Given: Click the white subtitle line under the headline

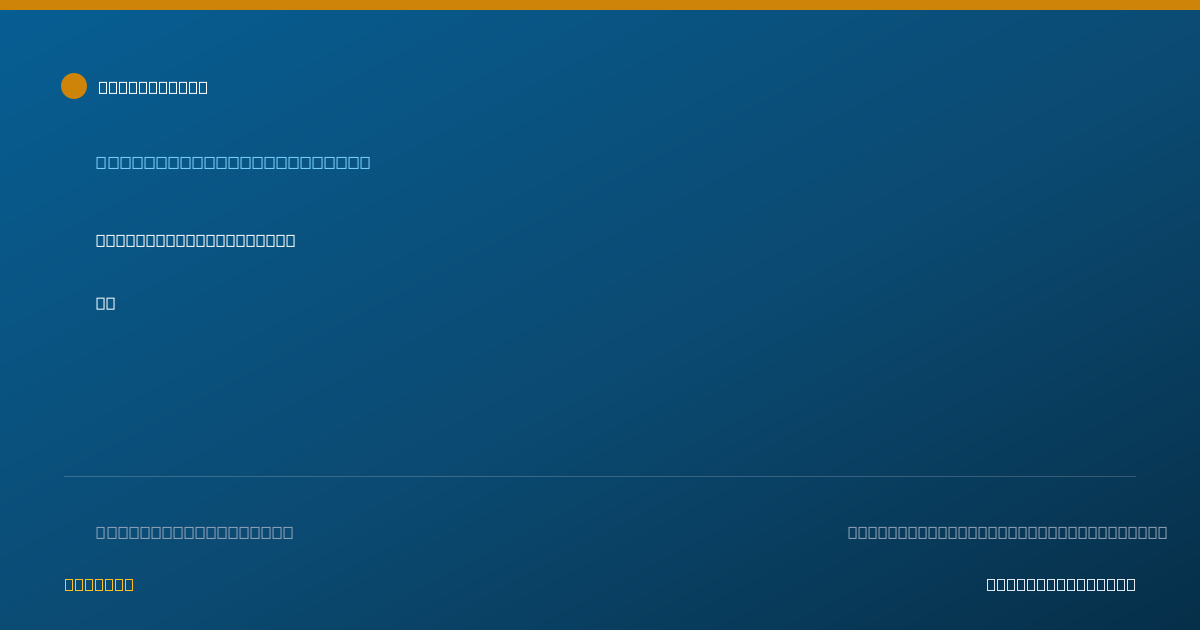Looking at the screenshot, I should click(196, 240).
